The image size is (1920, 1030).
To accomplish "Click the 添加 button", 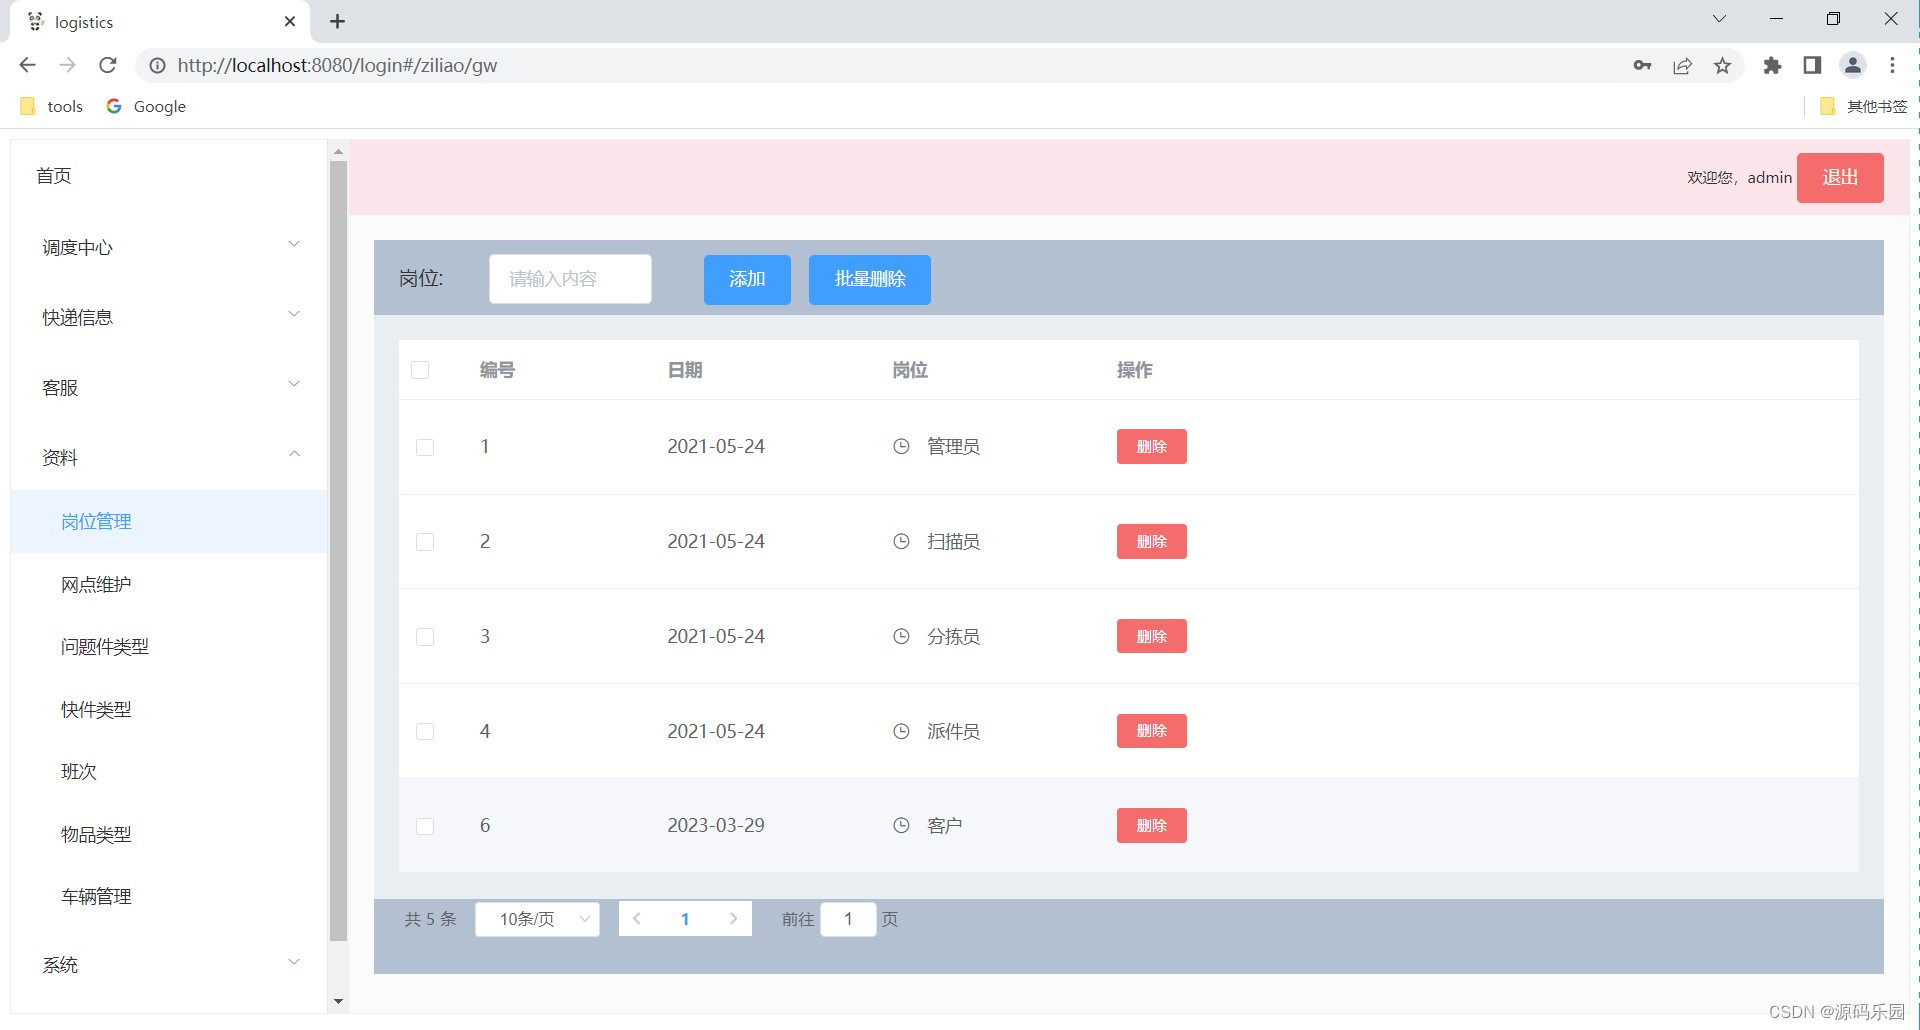I will [x=747, y=279].
